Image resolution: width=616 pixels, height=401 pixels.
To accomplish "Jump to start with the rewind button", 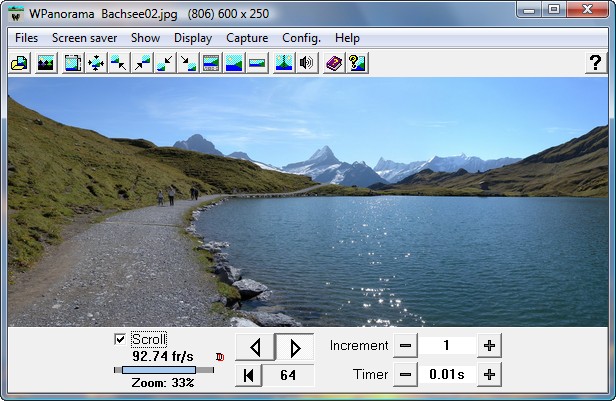I will pos(248,376).
